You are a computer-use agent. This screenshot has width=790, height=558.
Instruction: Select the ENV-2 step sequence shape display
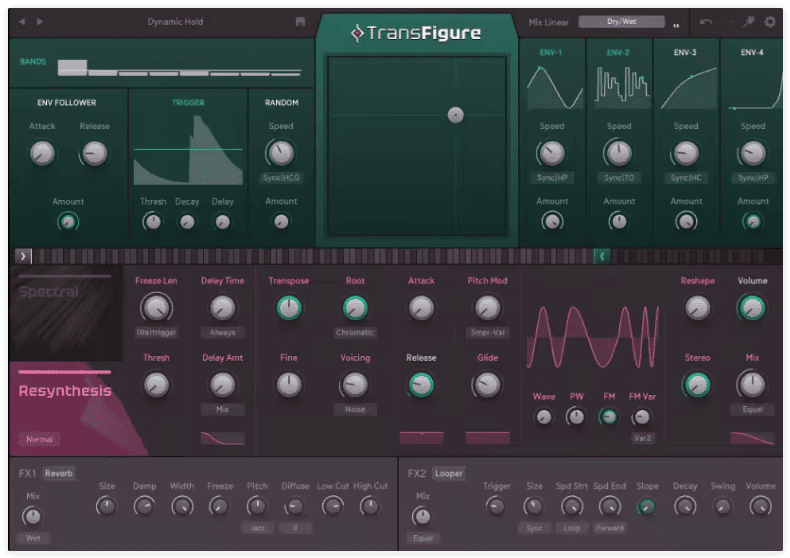621,87
